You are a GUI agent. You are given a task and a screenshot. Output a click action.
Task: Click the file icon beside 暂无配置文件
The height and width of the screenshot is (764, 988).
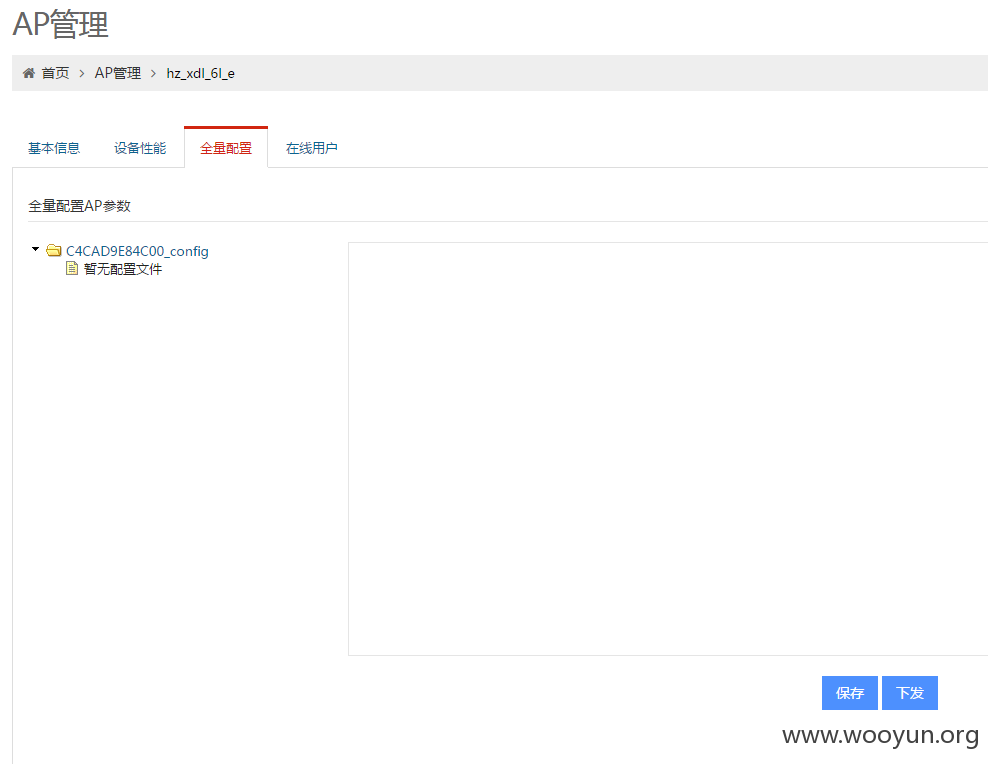(72, 269)
